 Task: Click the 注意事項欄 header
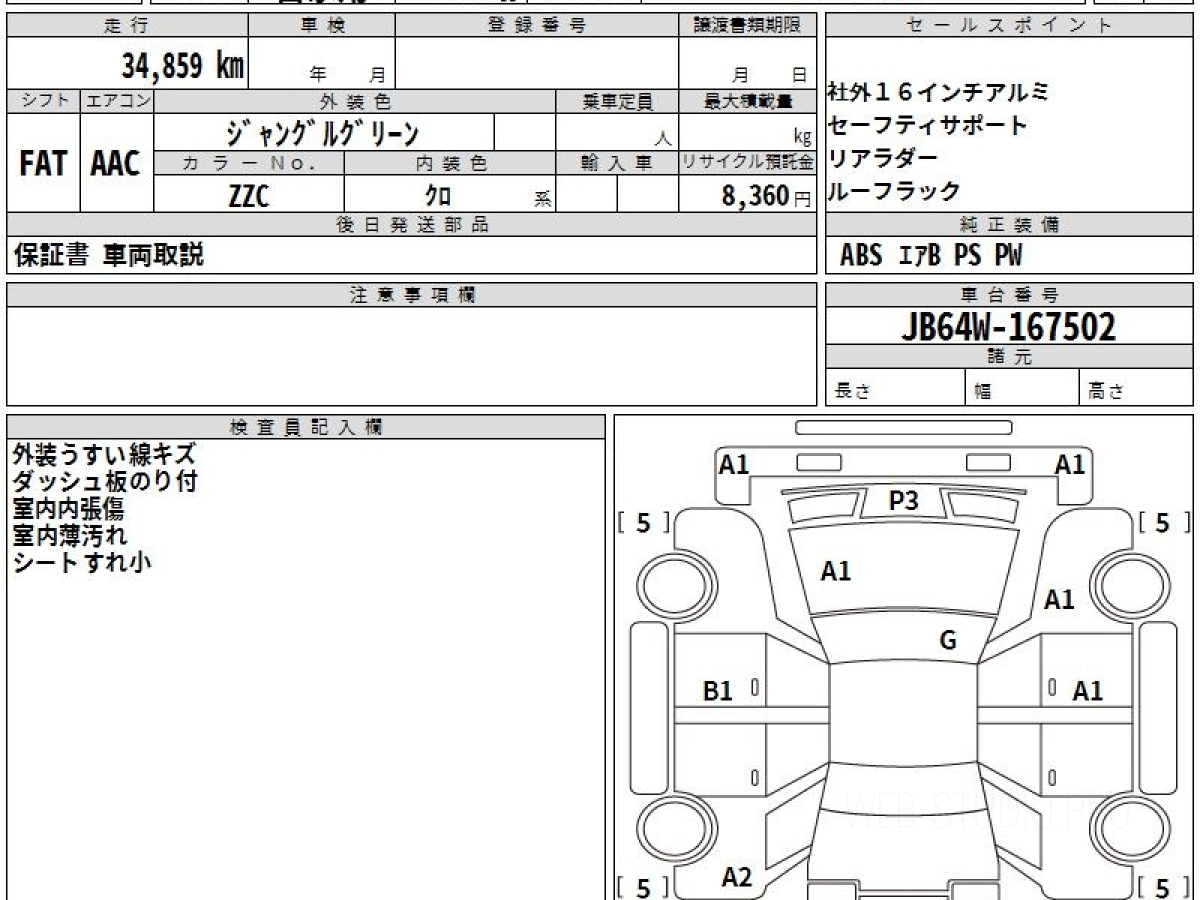click(411, 295)
